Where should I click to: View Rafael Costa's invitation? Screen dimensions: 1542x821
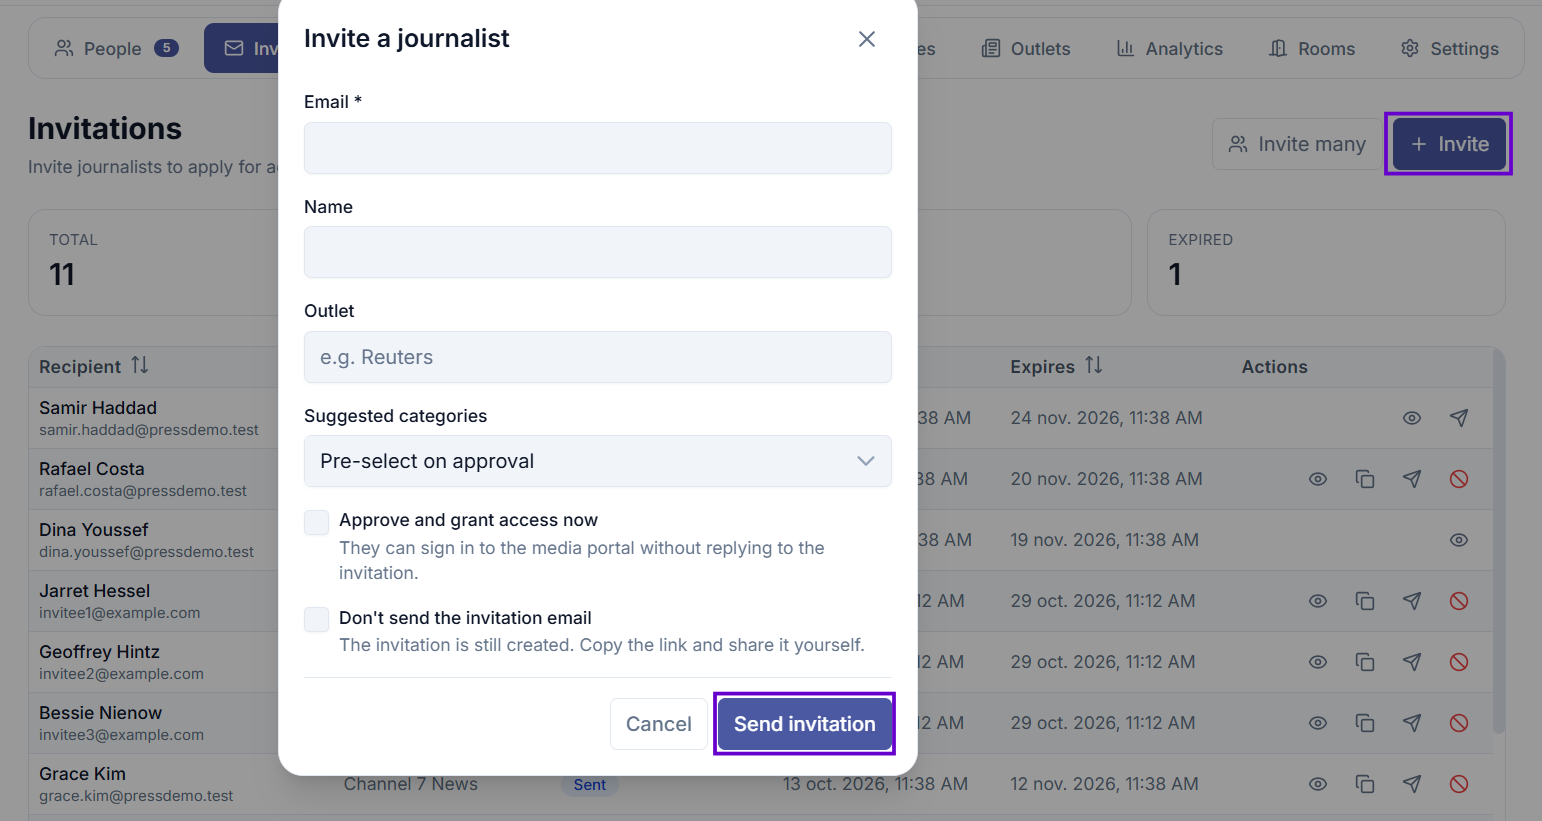tap(1318, 479)
